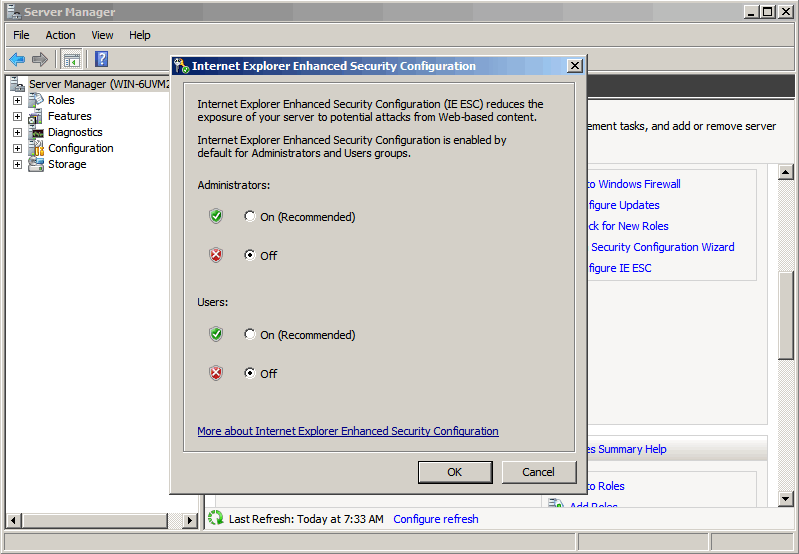Close the IE ESC dialog with X
The height and width of the screenshot is (554, 799).
[x=575, y=65]
